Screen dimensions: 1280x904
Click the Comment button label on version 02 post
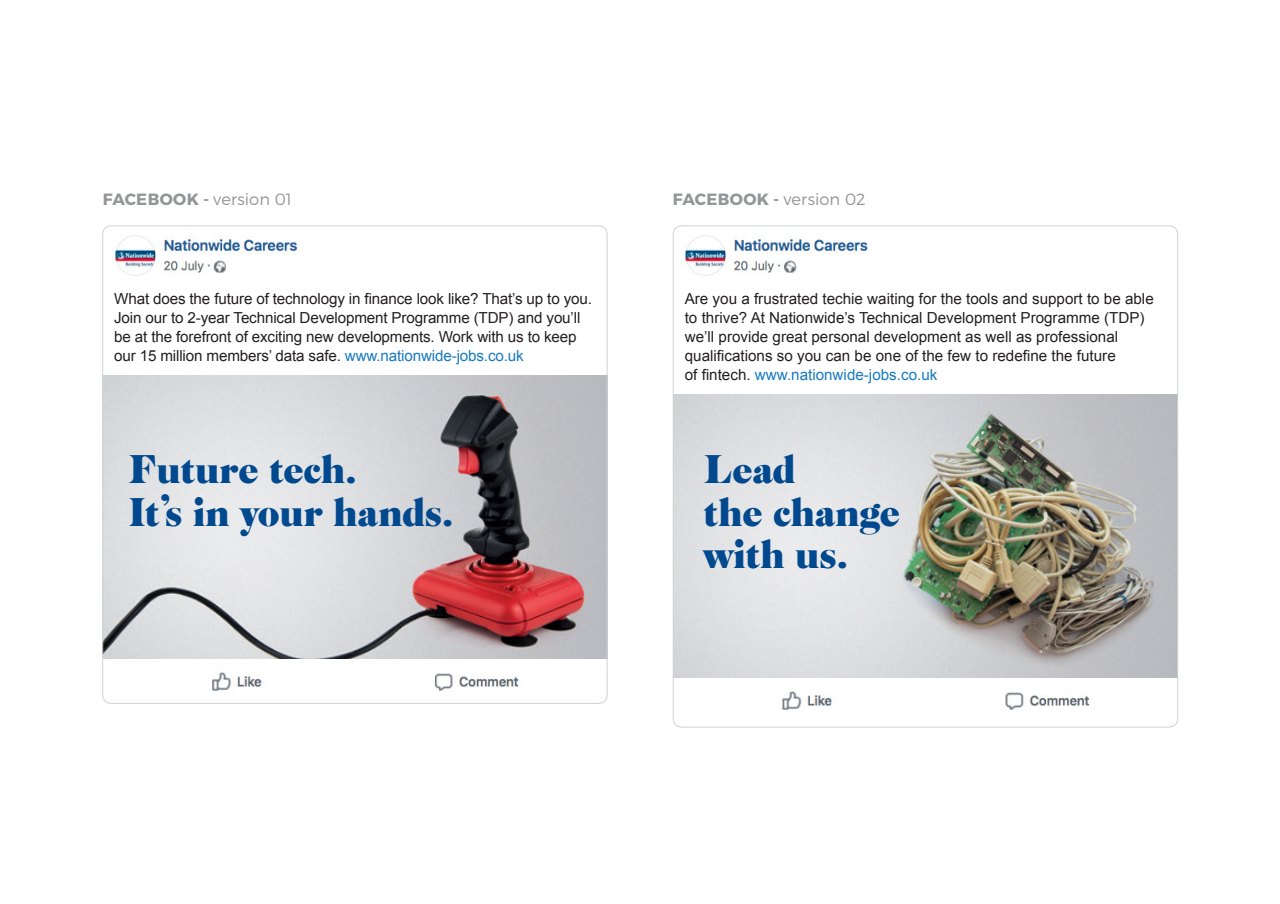pos(1059,701)
